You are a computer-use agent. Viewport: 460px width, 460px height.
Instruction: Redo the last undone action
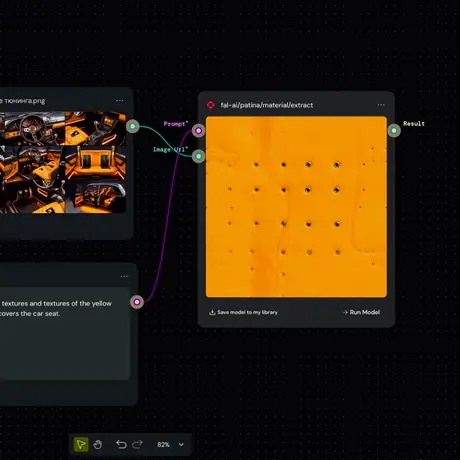click(137, 444)
